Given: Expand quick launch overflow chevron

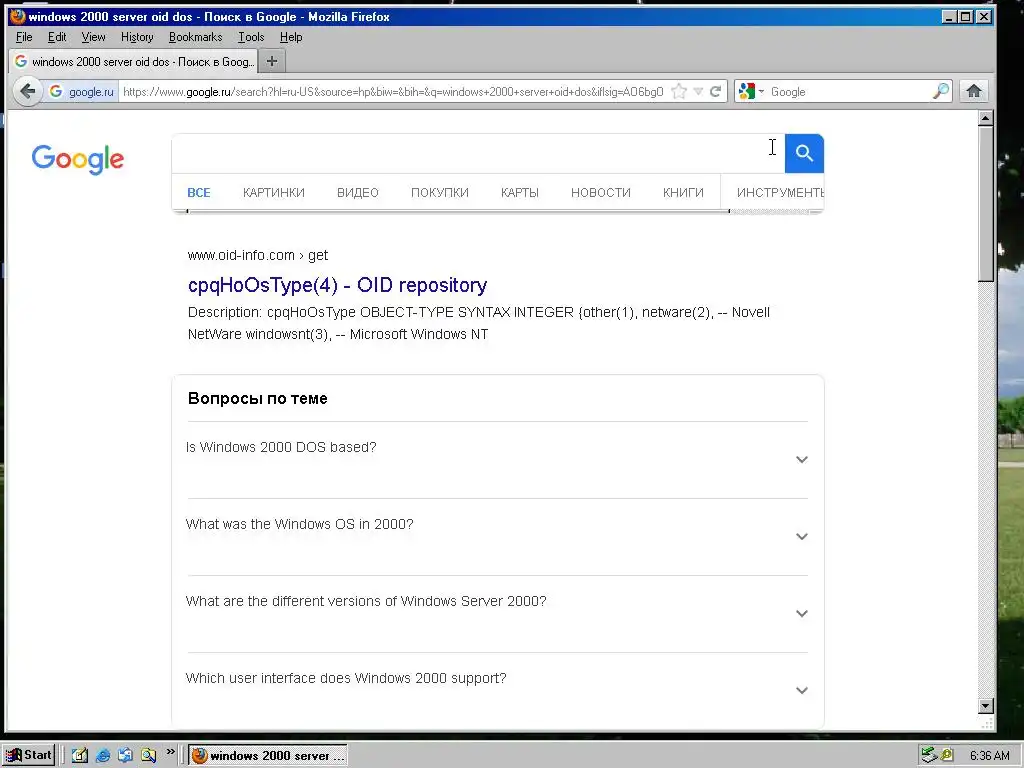Looking at the screenshot, I should (170, 752).
